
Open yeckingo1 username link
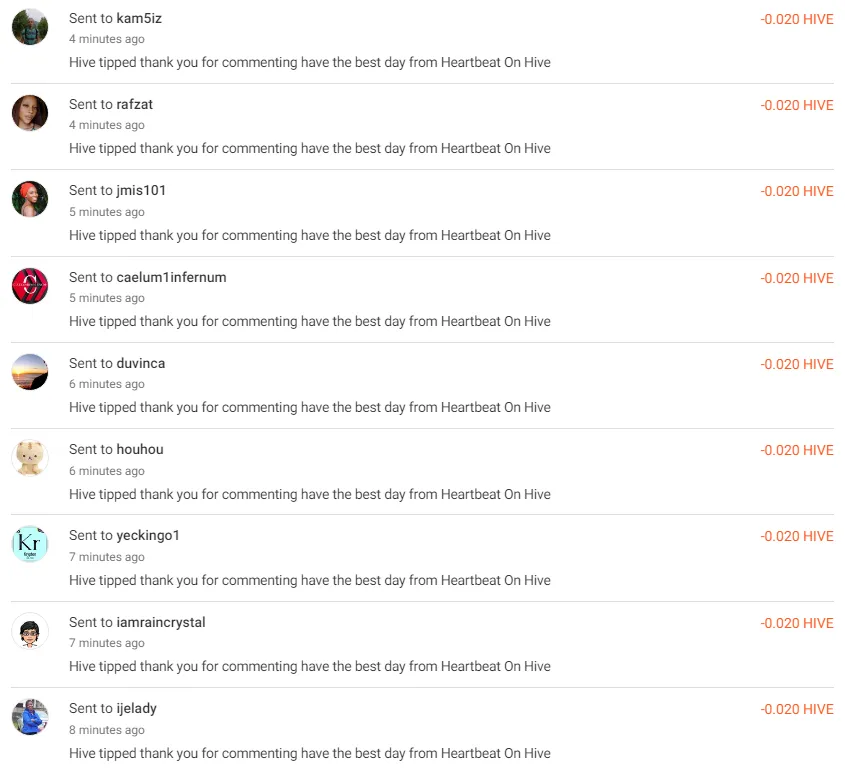pyautogui.click(x=148, y=536)
